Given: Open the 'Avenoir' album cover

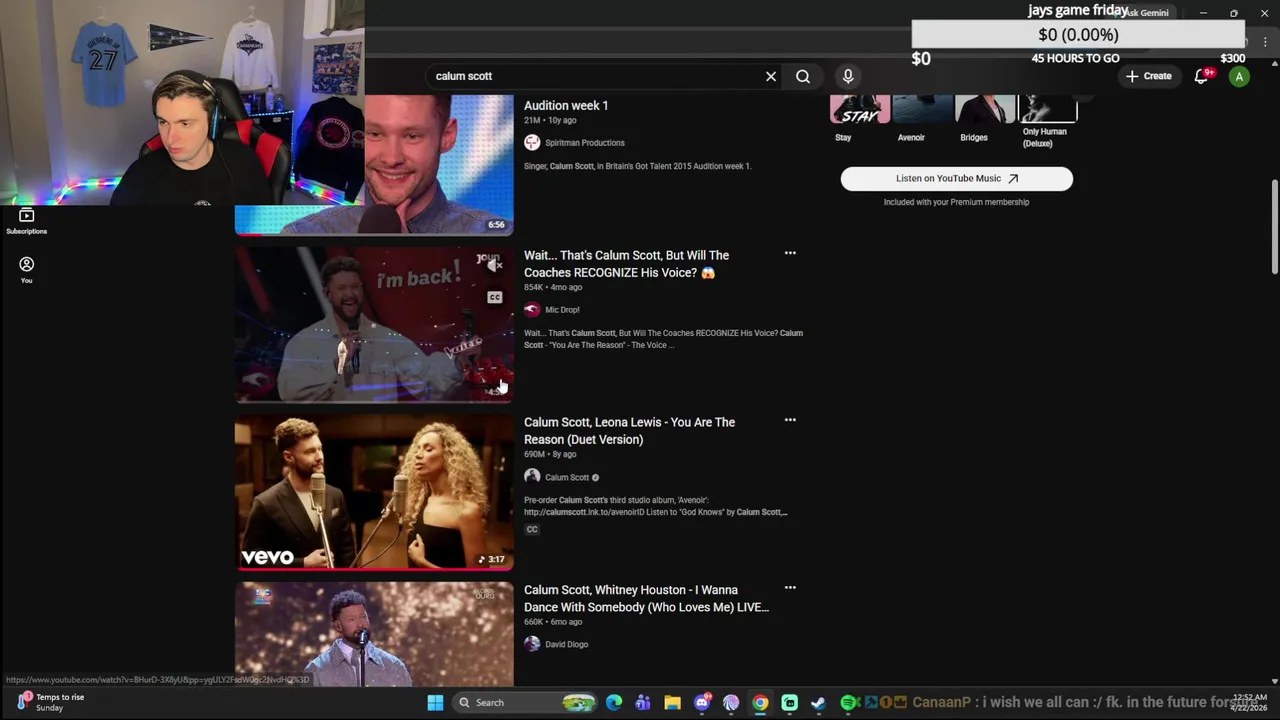Looking at the screenshot, I should pos(923,109).
